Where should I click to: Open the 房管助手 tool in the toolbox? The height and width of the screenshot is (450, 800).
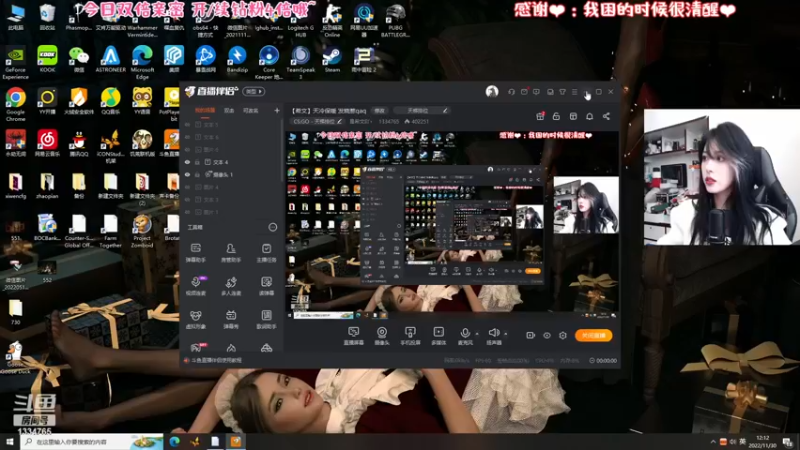point(231,253)
